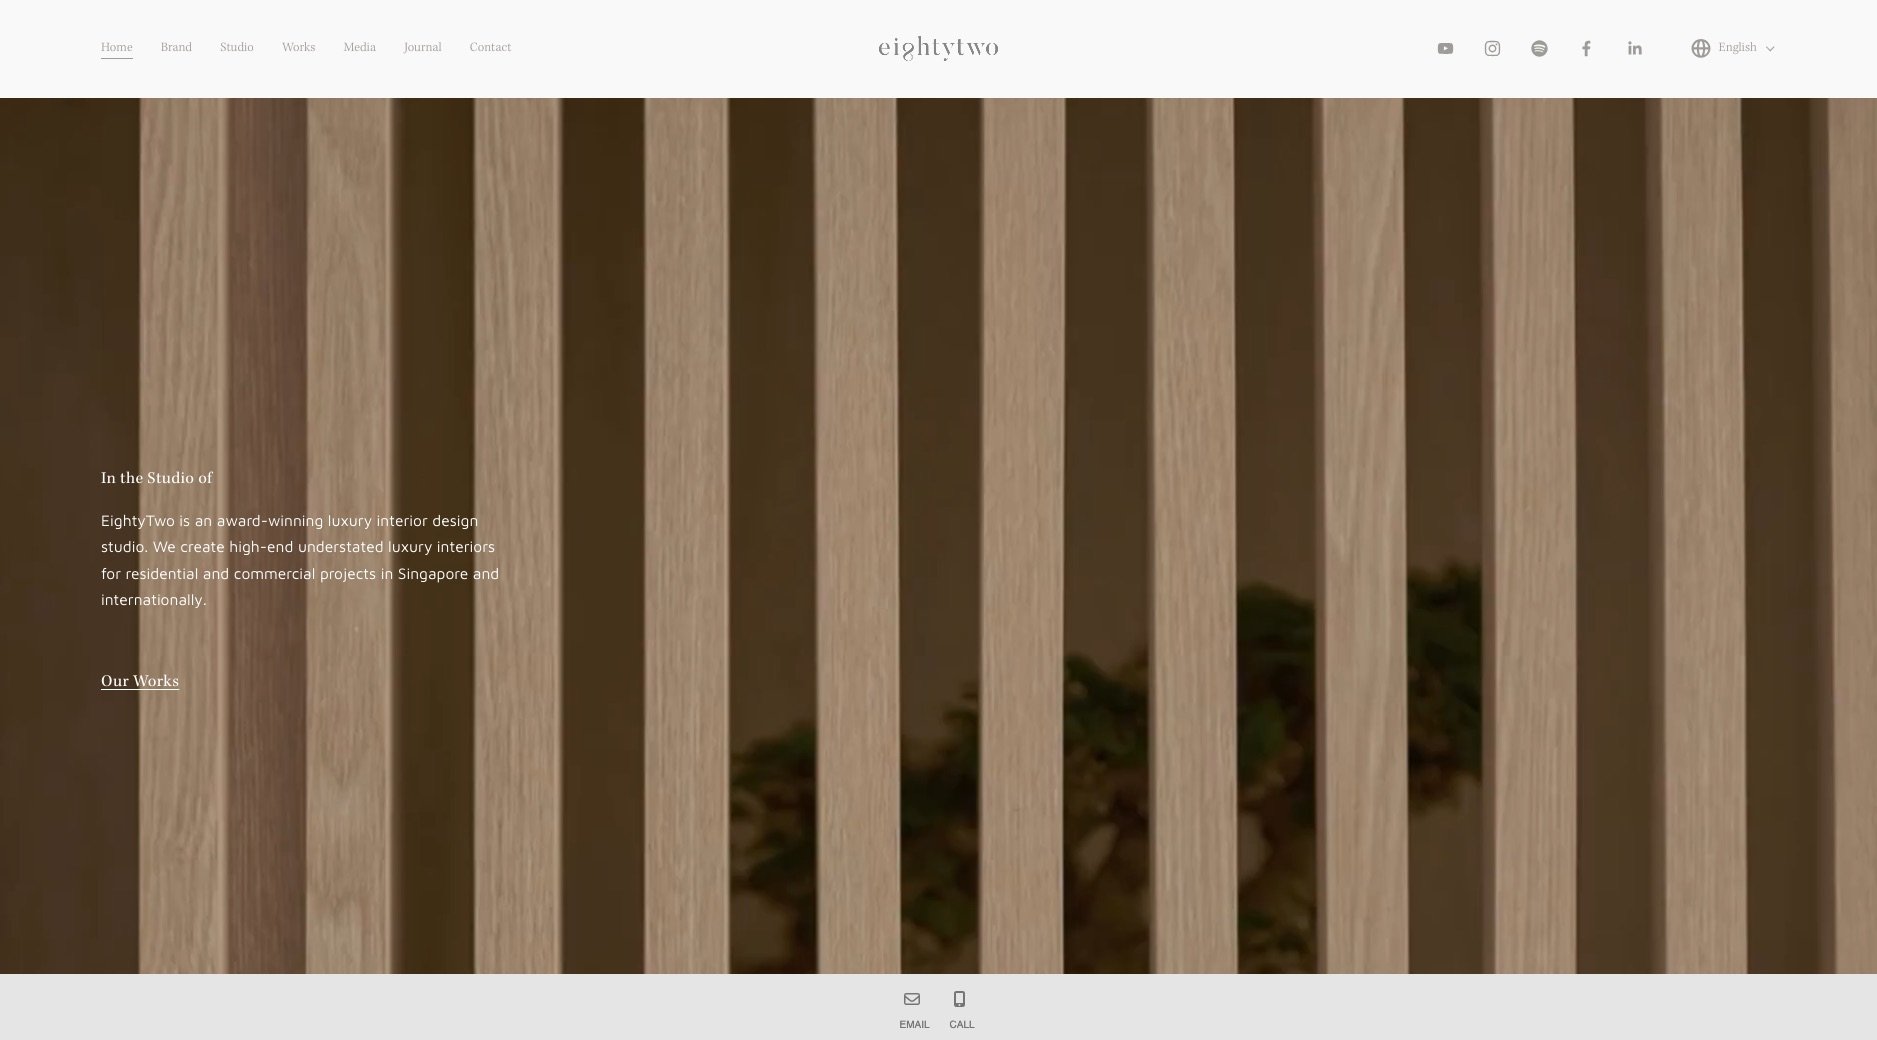Open the Contact menu item
The height and width of the screenshot is (1040, 1877).
(490, 47)
